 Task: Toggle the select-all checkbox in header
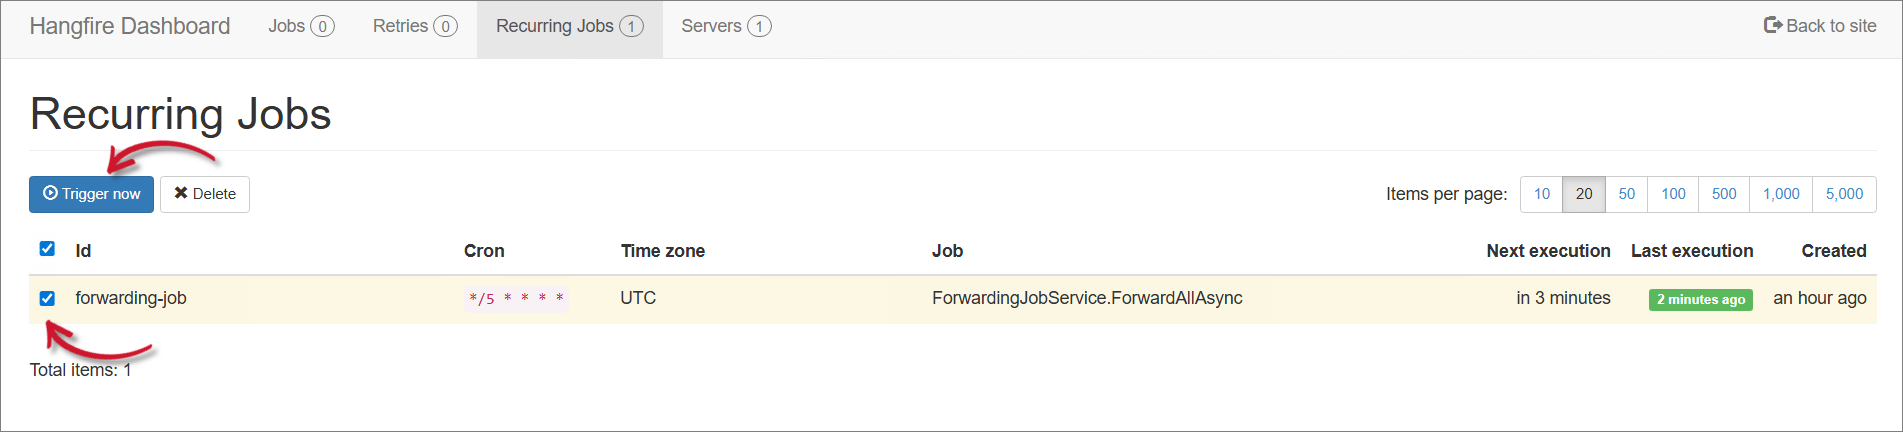point(47,248)
